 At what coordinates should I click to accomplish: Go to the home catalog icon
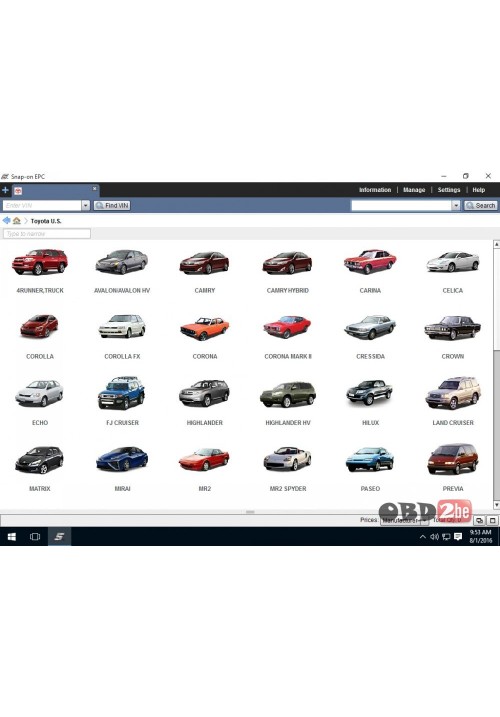coord(17,220)
